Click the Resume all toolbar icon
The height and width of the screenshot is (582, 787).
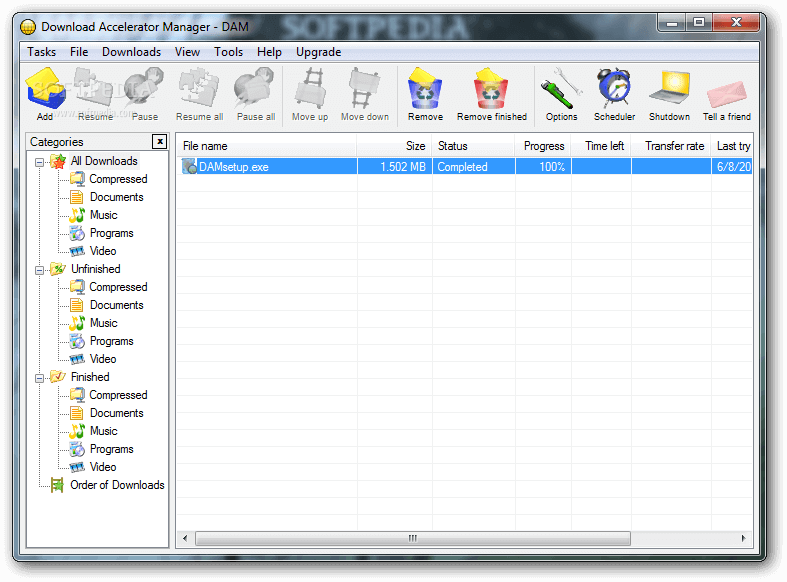click(x=199, y=89)
